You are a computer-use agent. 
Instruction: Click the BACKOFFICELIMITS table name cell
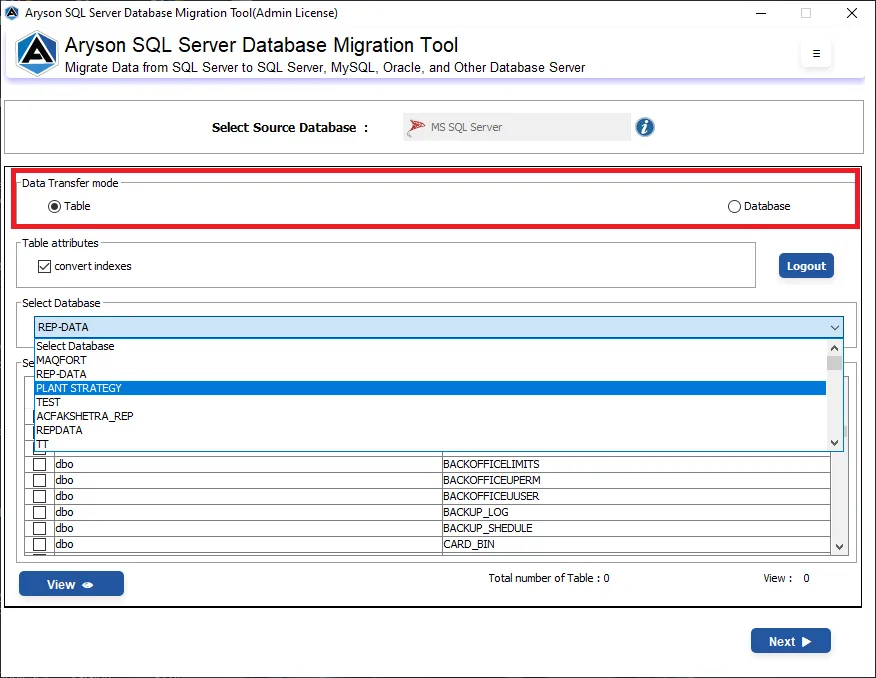point(636,464)
